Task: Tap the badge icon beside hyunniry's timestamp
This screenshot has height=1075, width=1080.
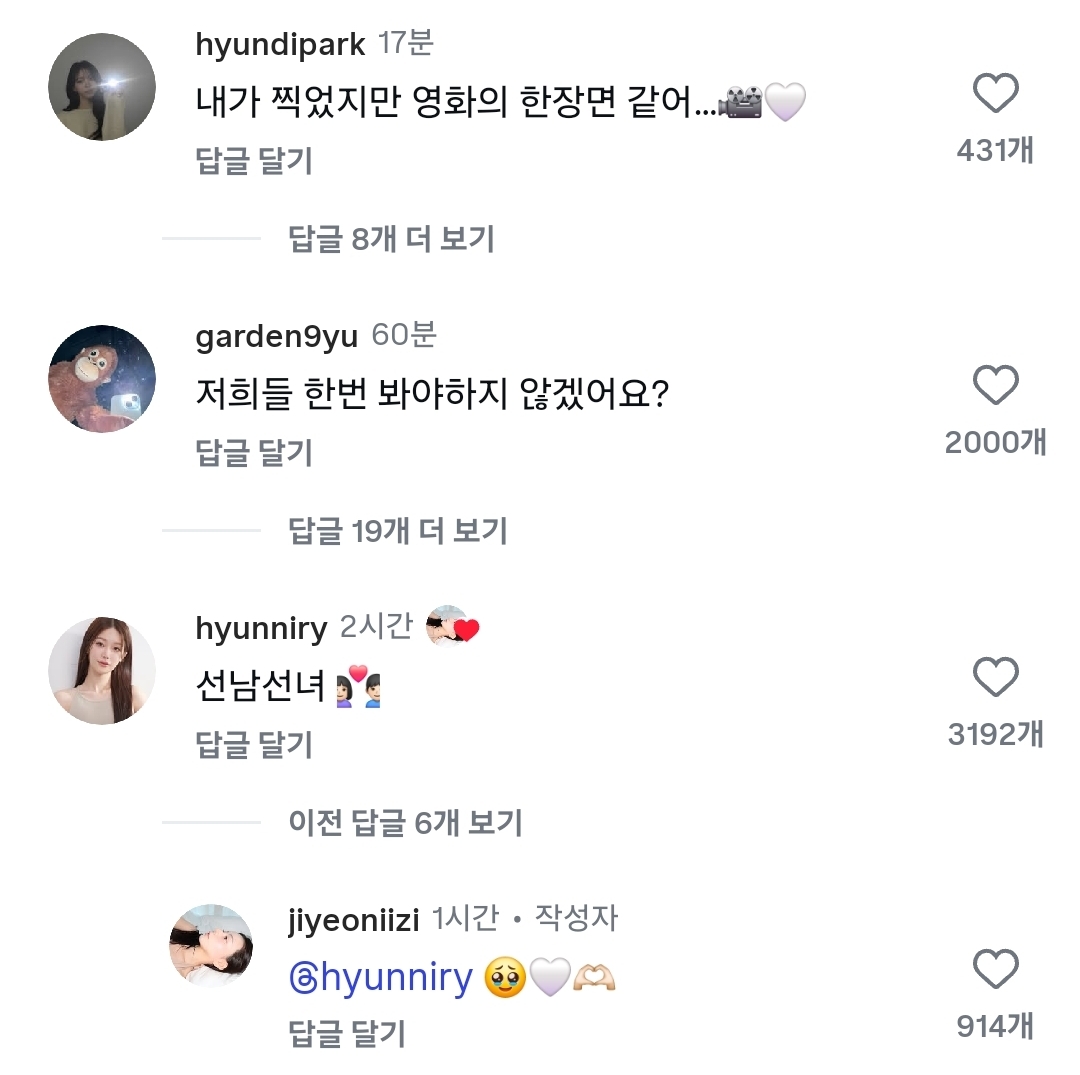Action: coord(453,626)
